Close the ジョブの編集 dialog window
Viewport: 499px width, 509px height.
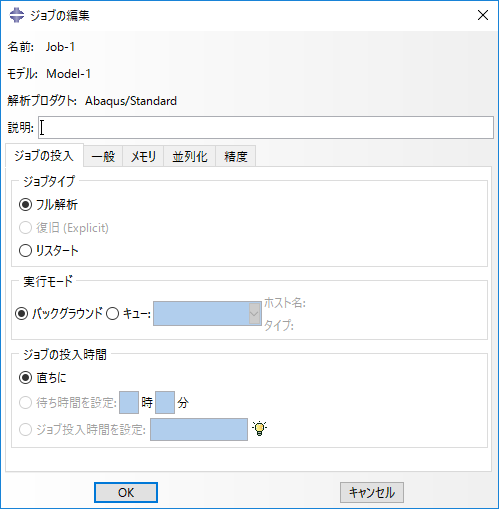tap(483, 15)
